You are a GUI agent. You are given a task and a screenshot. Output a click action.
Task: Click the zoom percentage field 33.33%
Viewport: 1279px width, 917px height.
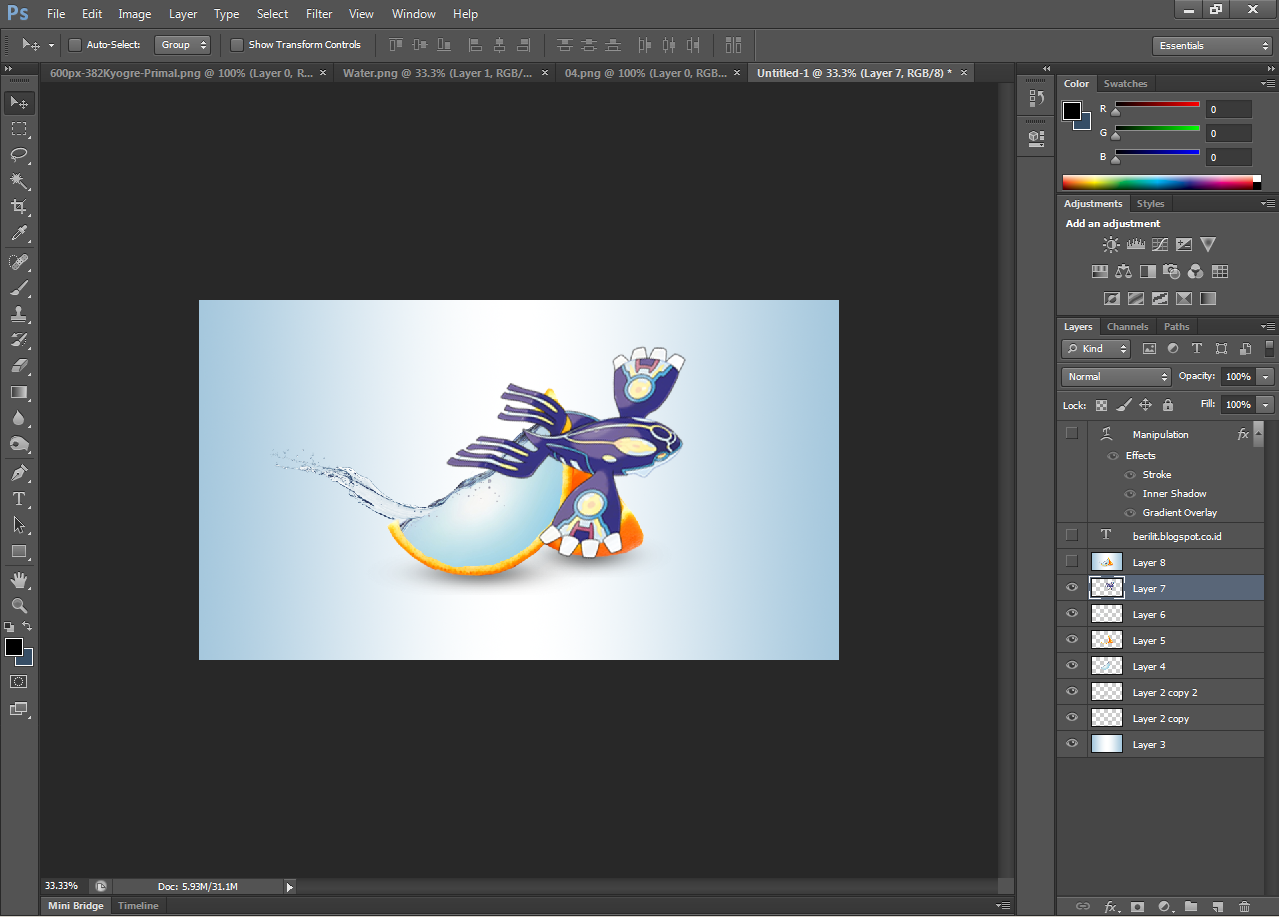[61, 886]
